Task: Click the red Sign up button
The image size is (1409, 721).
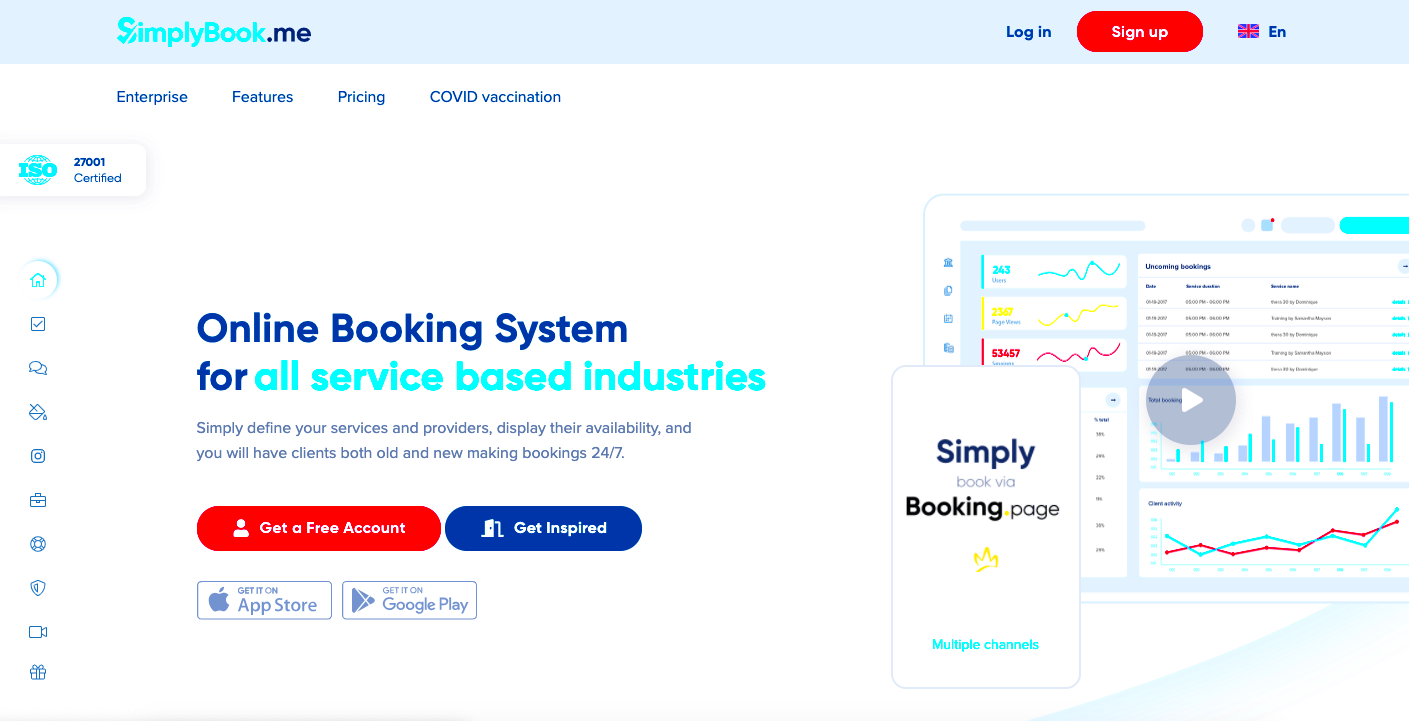Action: point(1139,32)
